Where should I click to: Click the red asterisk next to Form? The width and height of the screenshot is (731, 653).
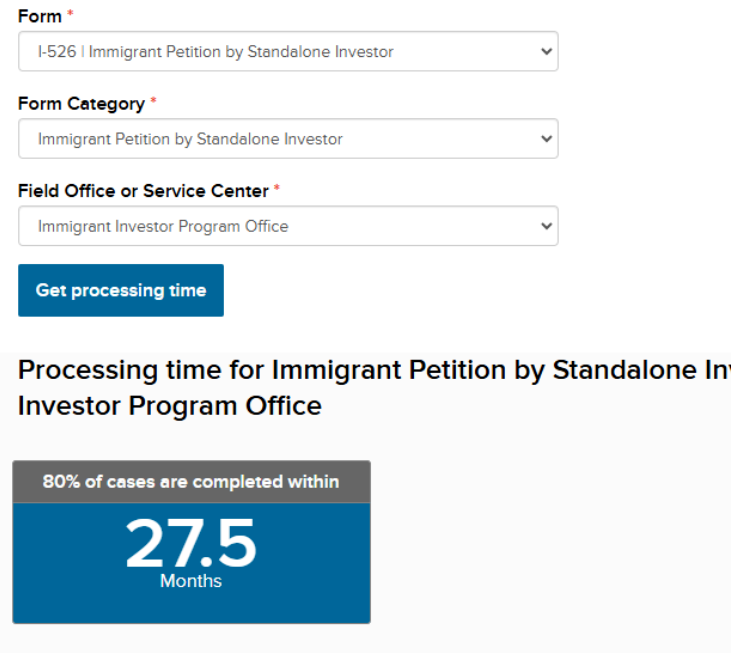(70, 15)
